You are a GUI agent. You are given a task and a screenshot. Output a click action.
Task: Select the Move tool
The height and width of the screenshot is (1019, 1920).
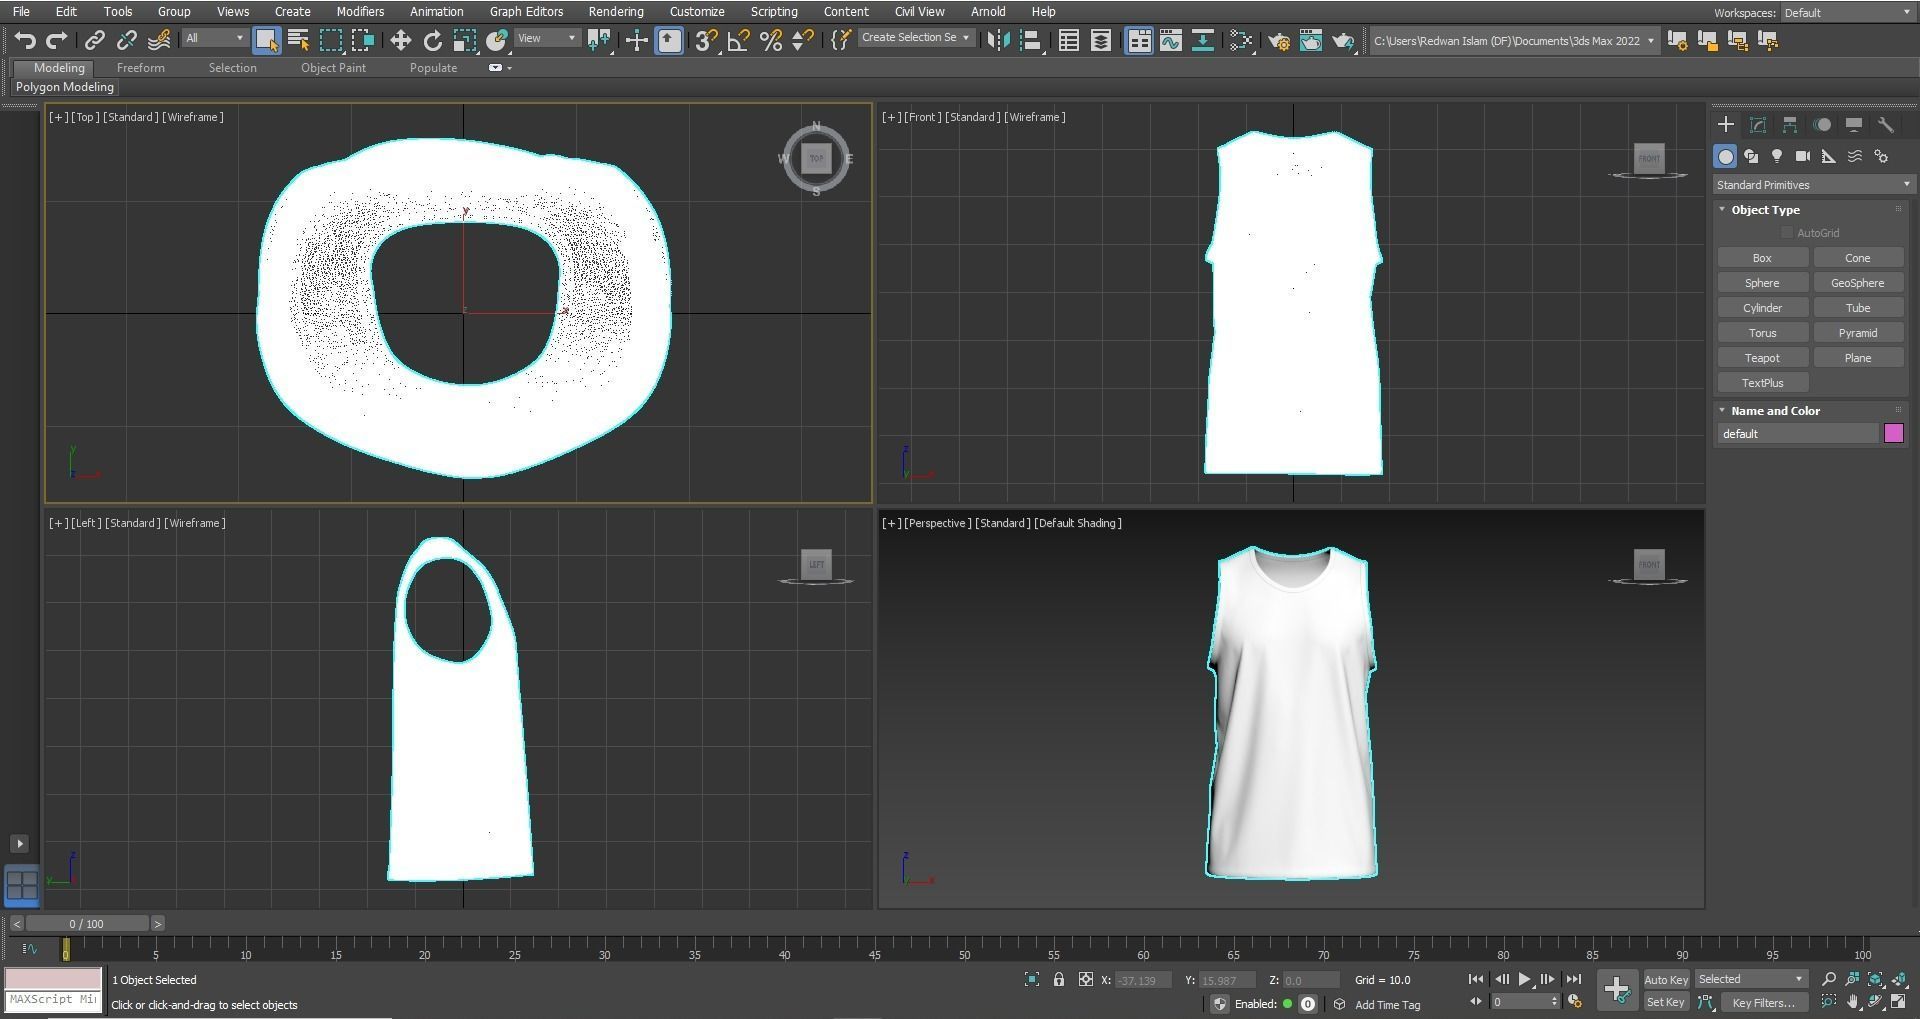click(401, 40)
